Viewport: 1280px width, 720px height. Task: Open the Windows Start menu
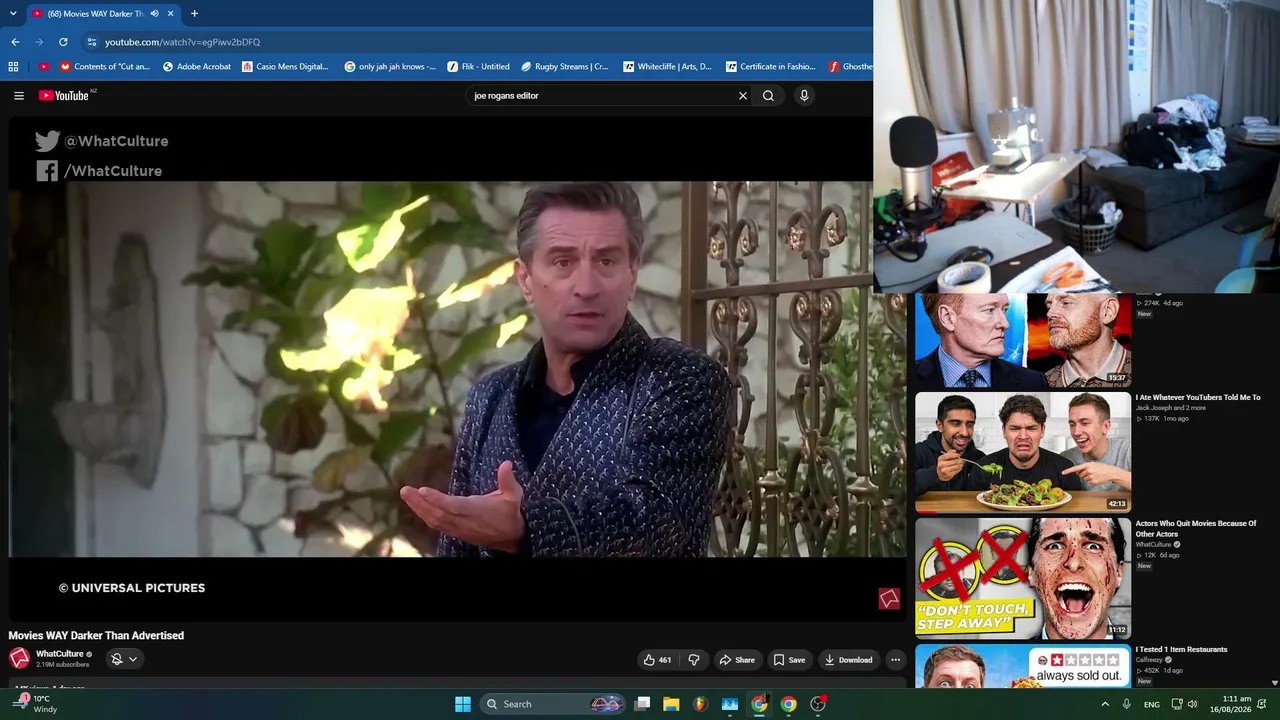click(462, 704)
